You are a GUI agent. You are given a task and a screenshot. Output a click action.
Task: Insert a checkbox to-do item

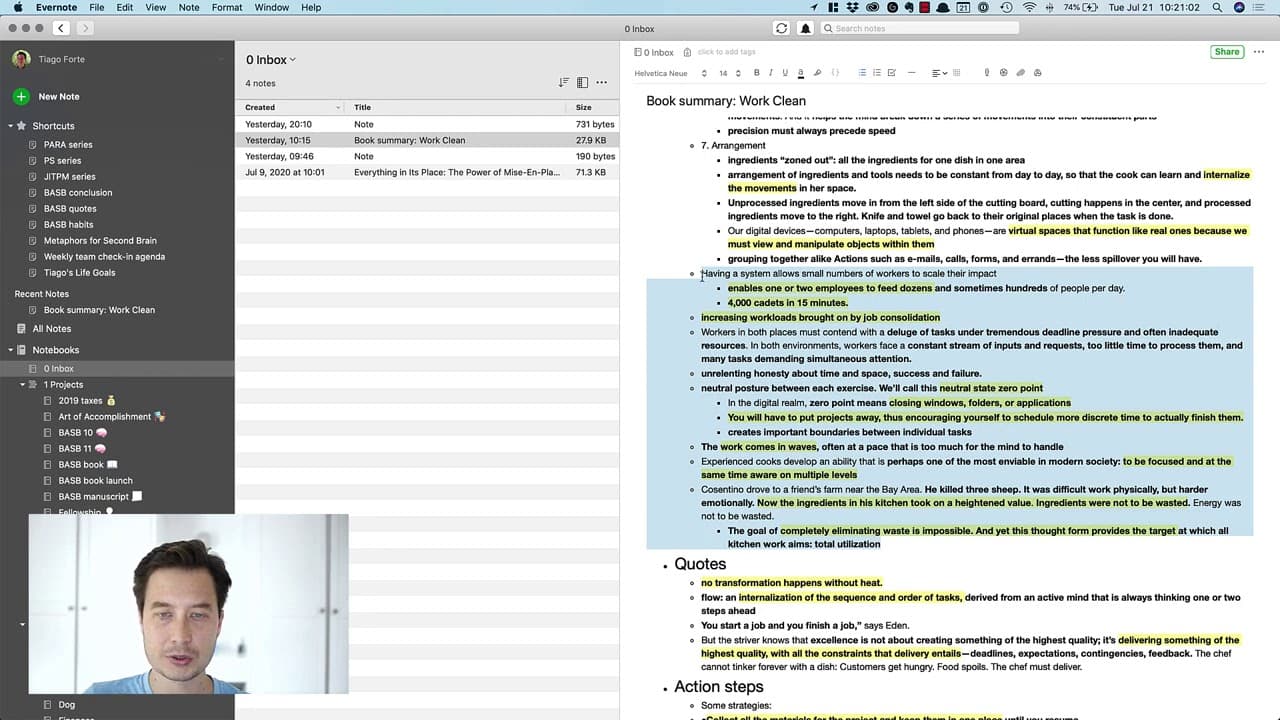coord(891,73)
